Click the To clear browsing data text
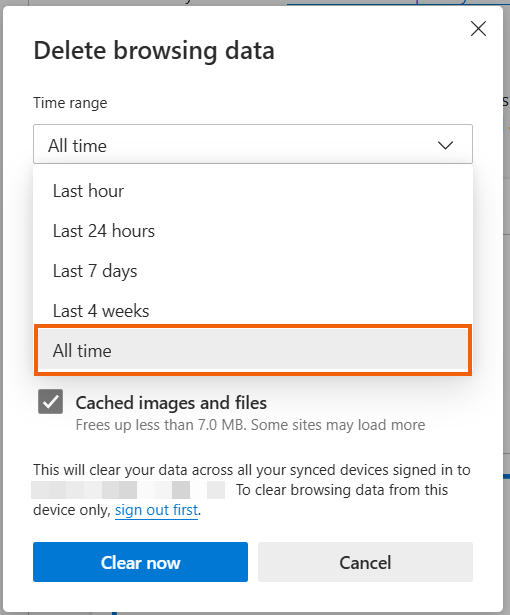The image size is (510, 615). (342, 490)
